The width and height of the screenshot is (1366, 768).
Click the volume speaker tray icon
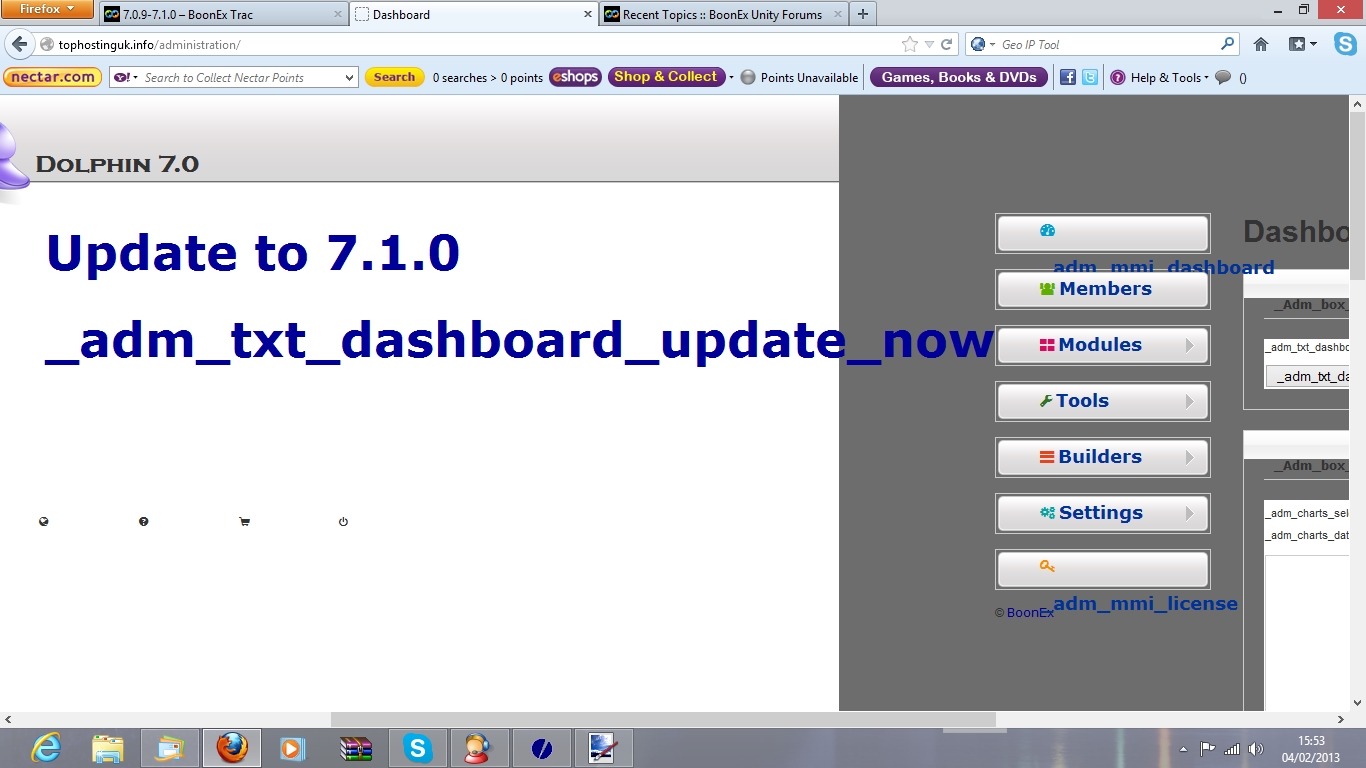[x=1256, y=748]
